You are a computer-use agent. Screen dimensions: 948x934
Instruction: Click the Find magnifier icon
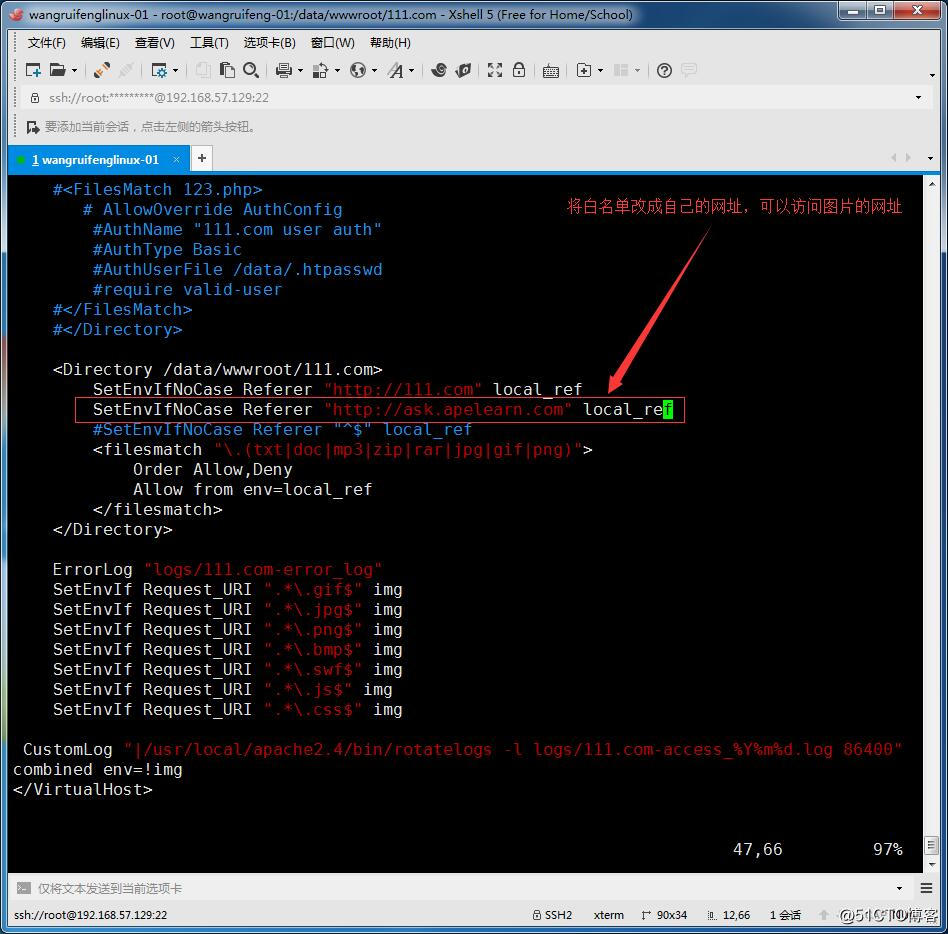coord(251,70)
